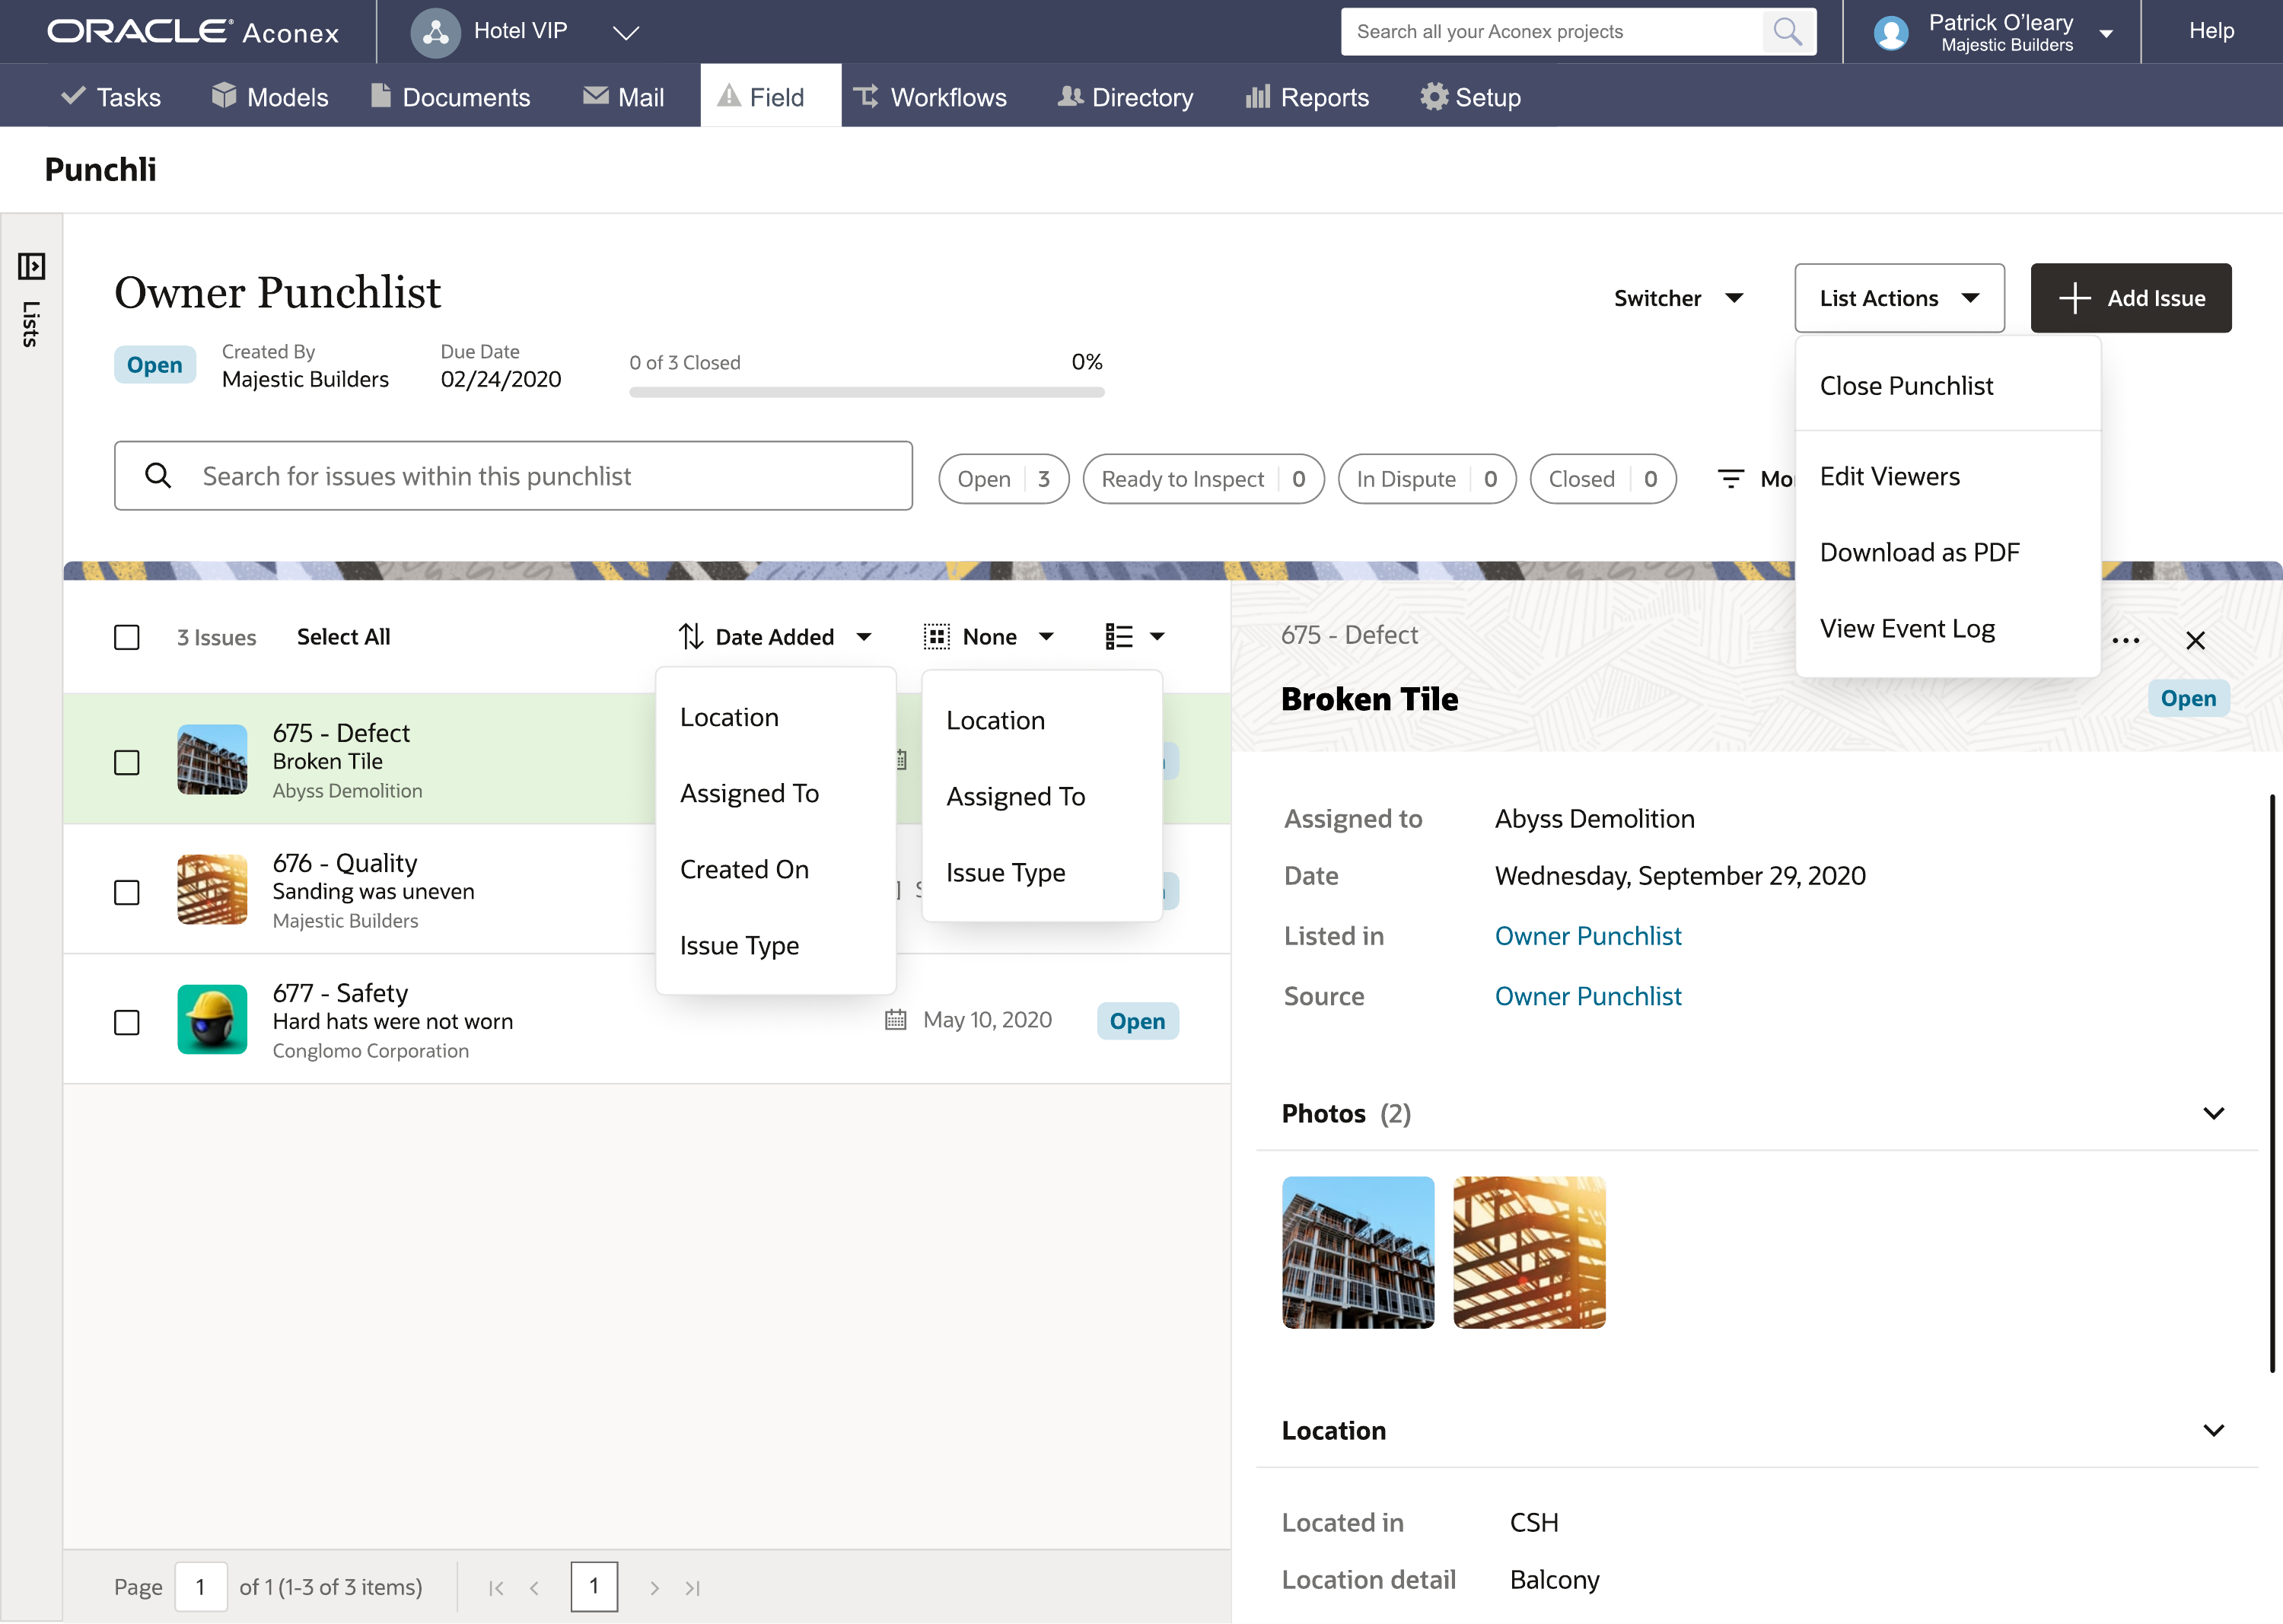Group by Issue Type in group menu
The image size is (2283, 1624).
click(x=1041, y=873)
